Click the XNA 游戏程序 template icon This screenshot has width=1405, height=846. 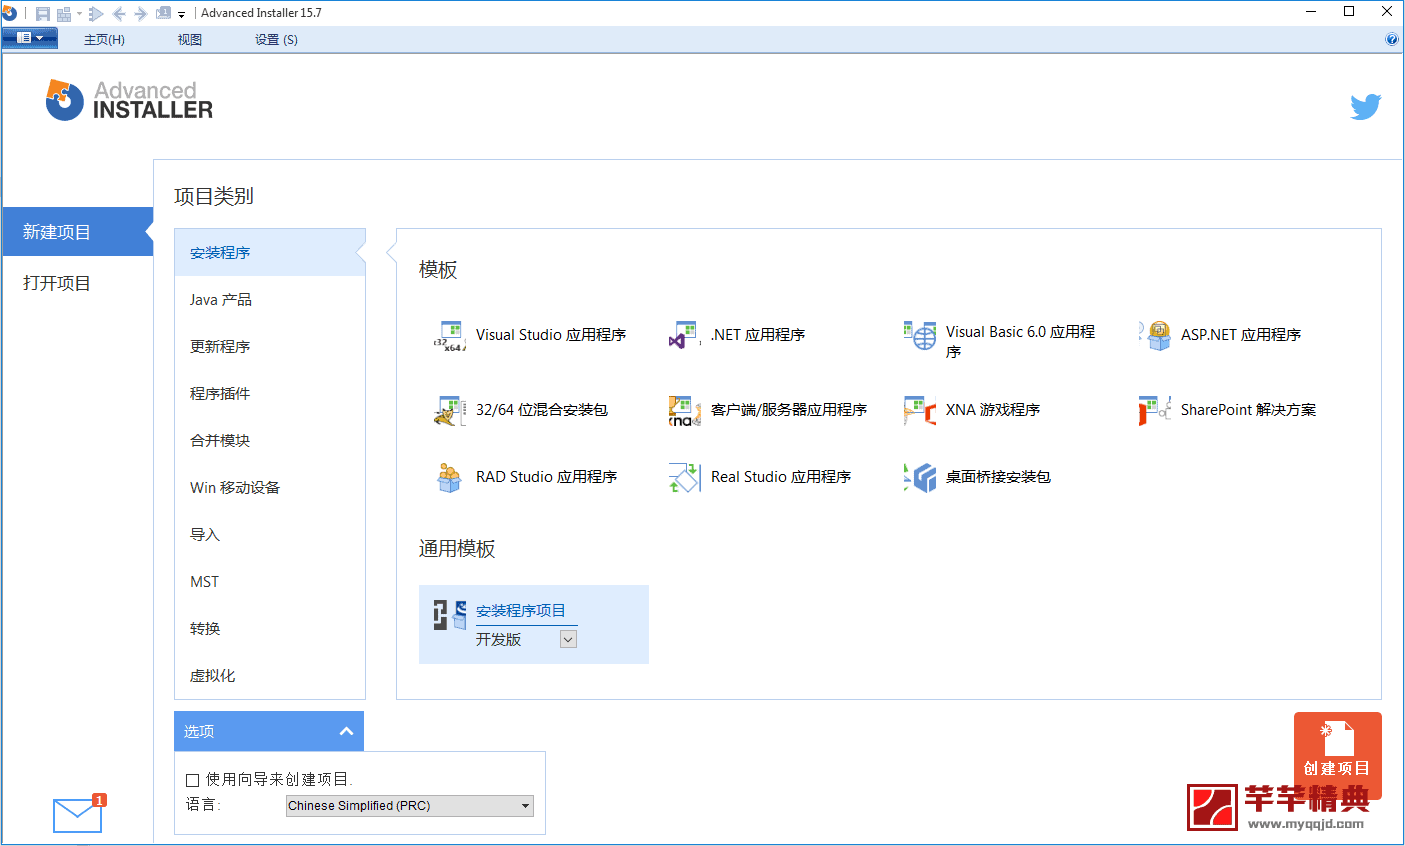click(920, 411)
